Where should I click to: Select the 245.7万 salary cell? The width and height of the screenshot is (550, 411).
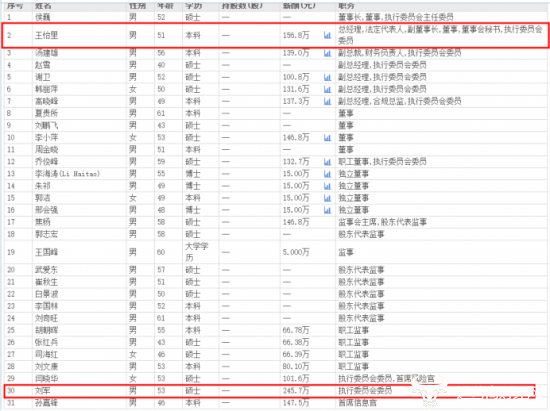point(296,390)
